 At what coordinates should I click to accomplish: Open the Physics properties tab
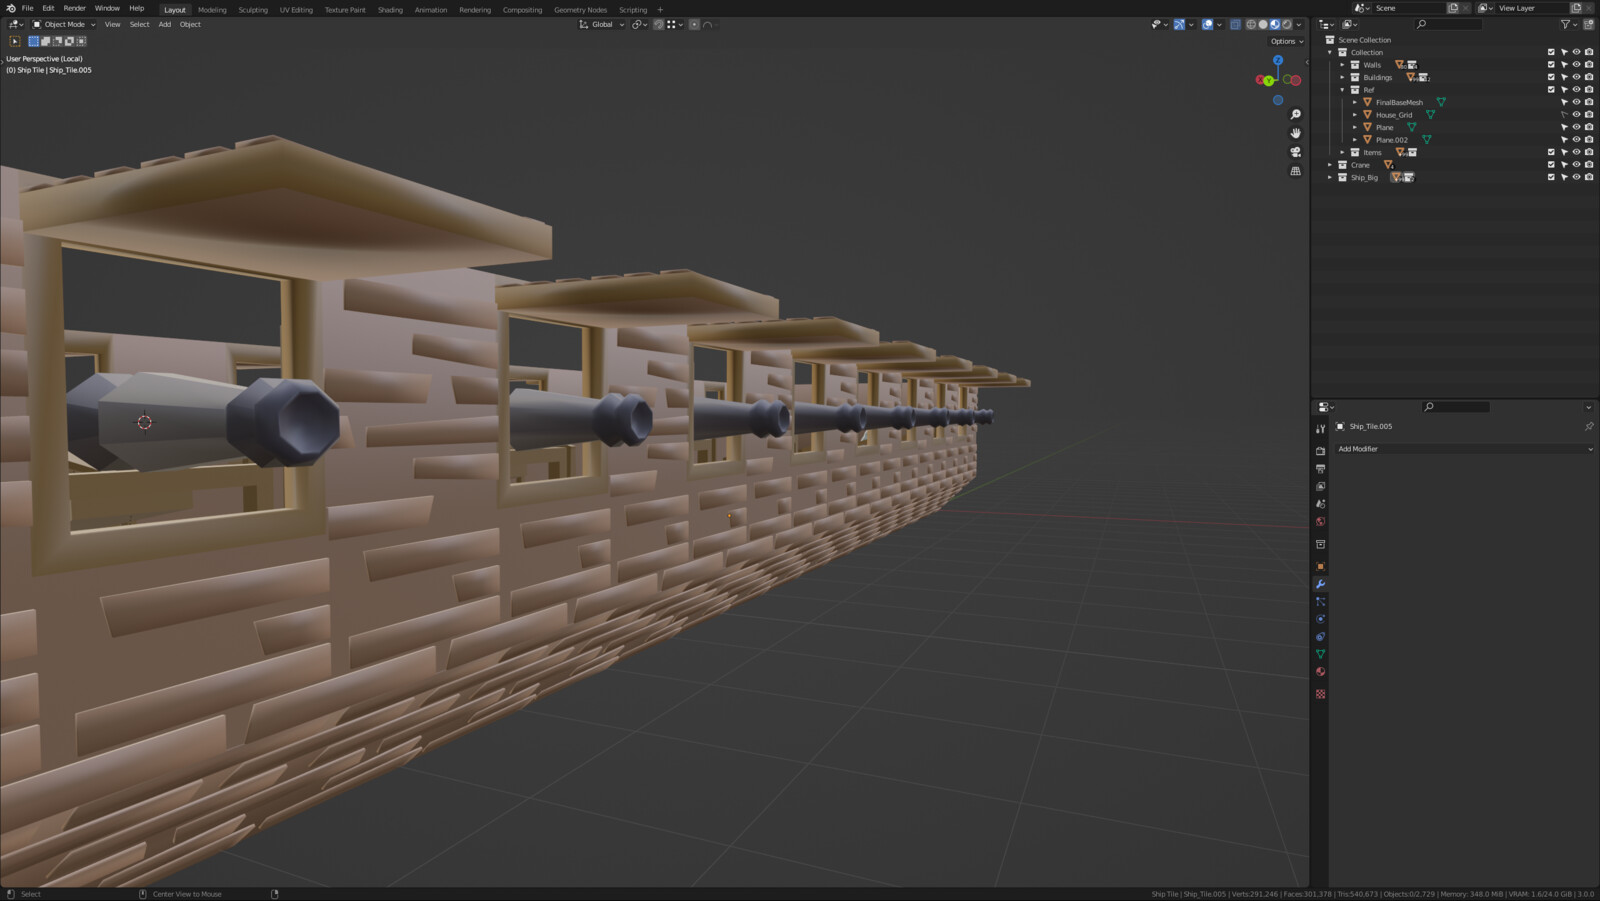click(1320, 619)
